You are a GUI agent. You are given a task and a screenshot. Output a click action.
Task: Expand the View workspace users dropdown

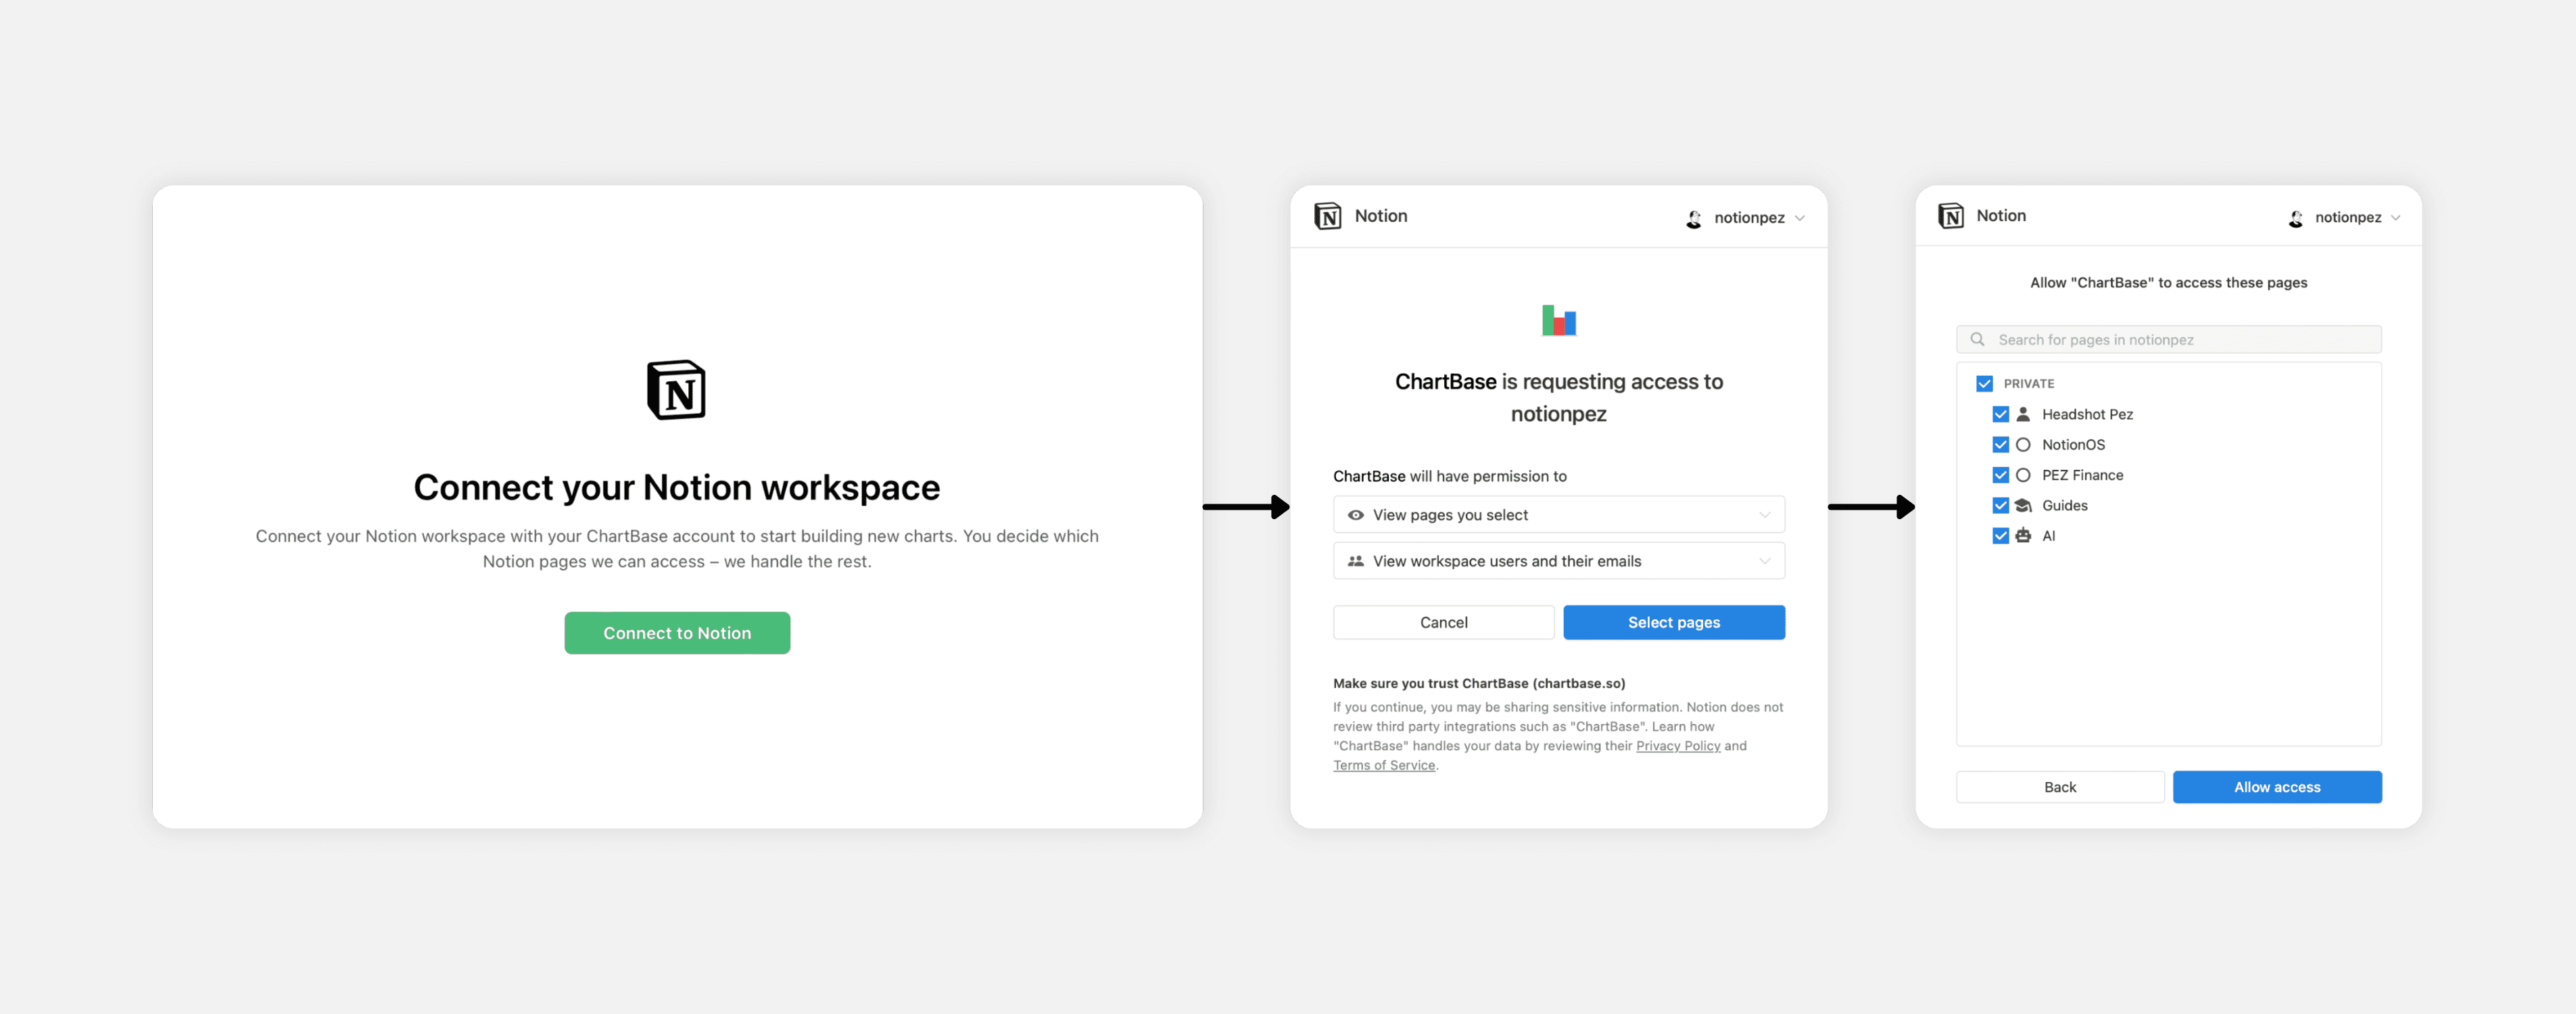tap(1766, 560)
